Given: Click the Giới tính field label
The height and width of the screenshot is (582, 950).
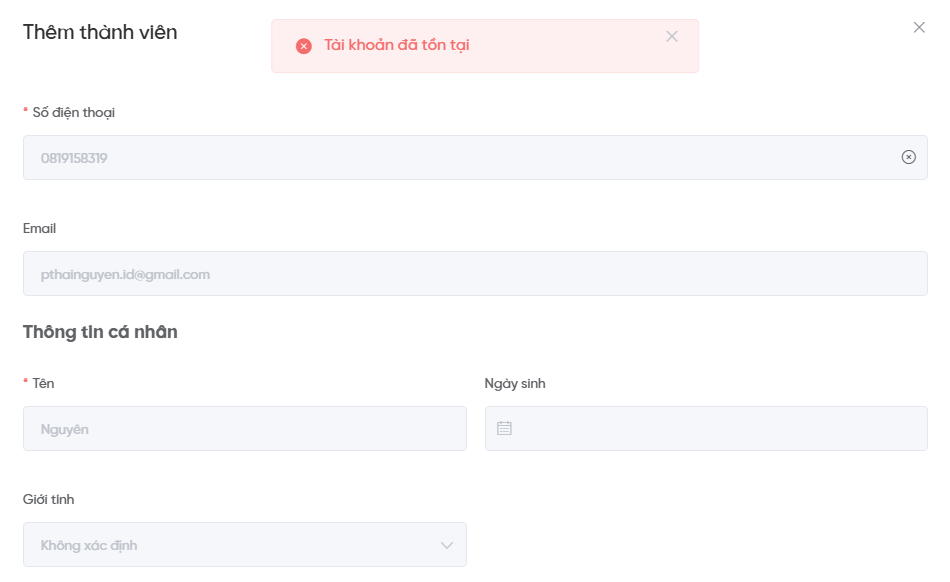Looking at the screenshot, I should 49,499.
